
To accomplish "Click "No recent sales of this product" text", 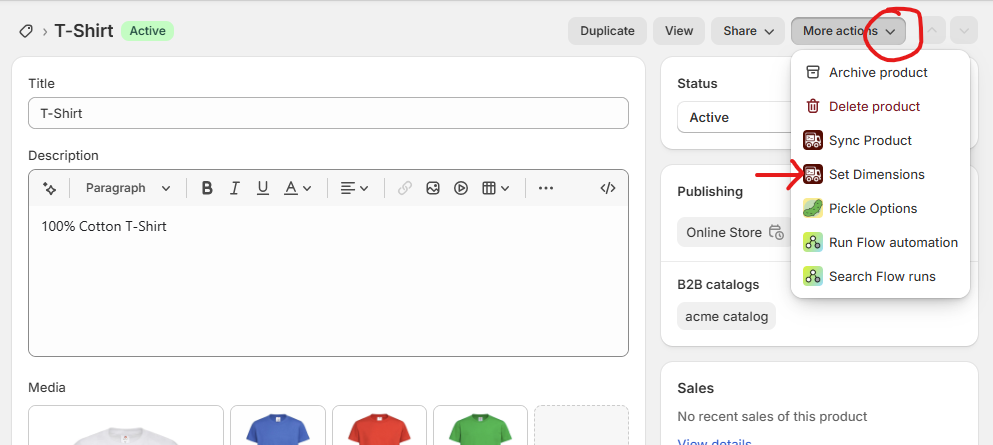I will click(x=772, y=417).
